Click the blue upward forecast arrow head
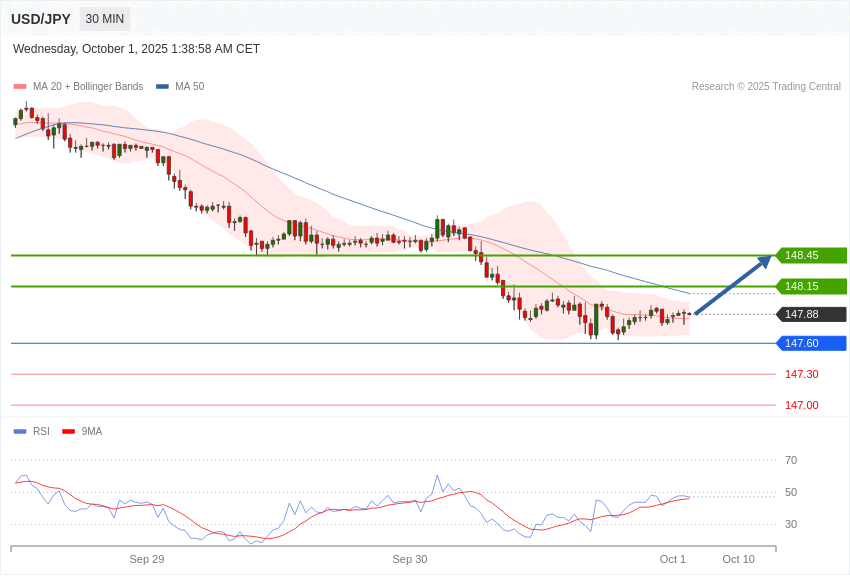This screenshot has width=850, height=576. [765, 260]
